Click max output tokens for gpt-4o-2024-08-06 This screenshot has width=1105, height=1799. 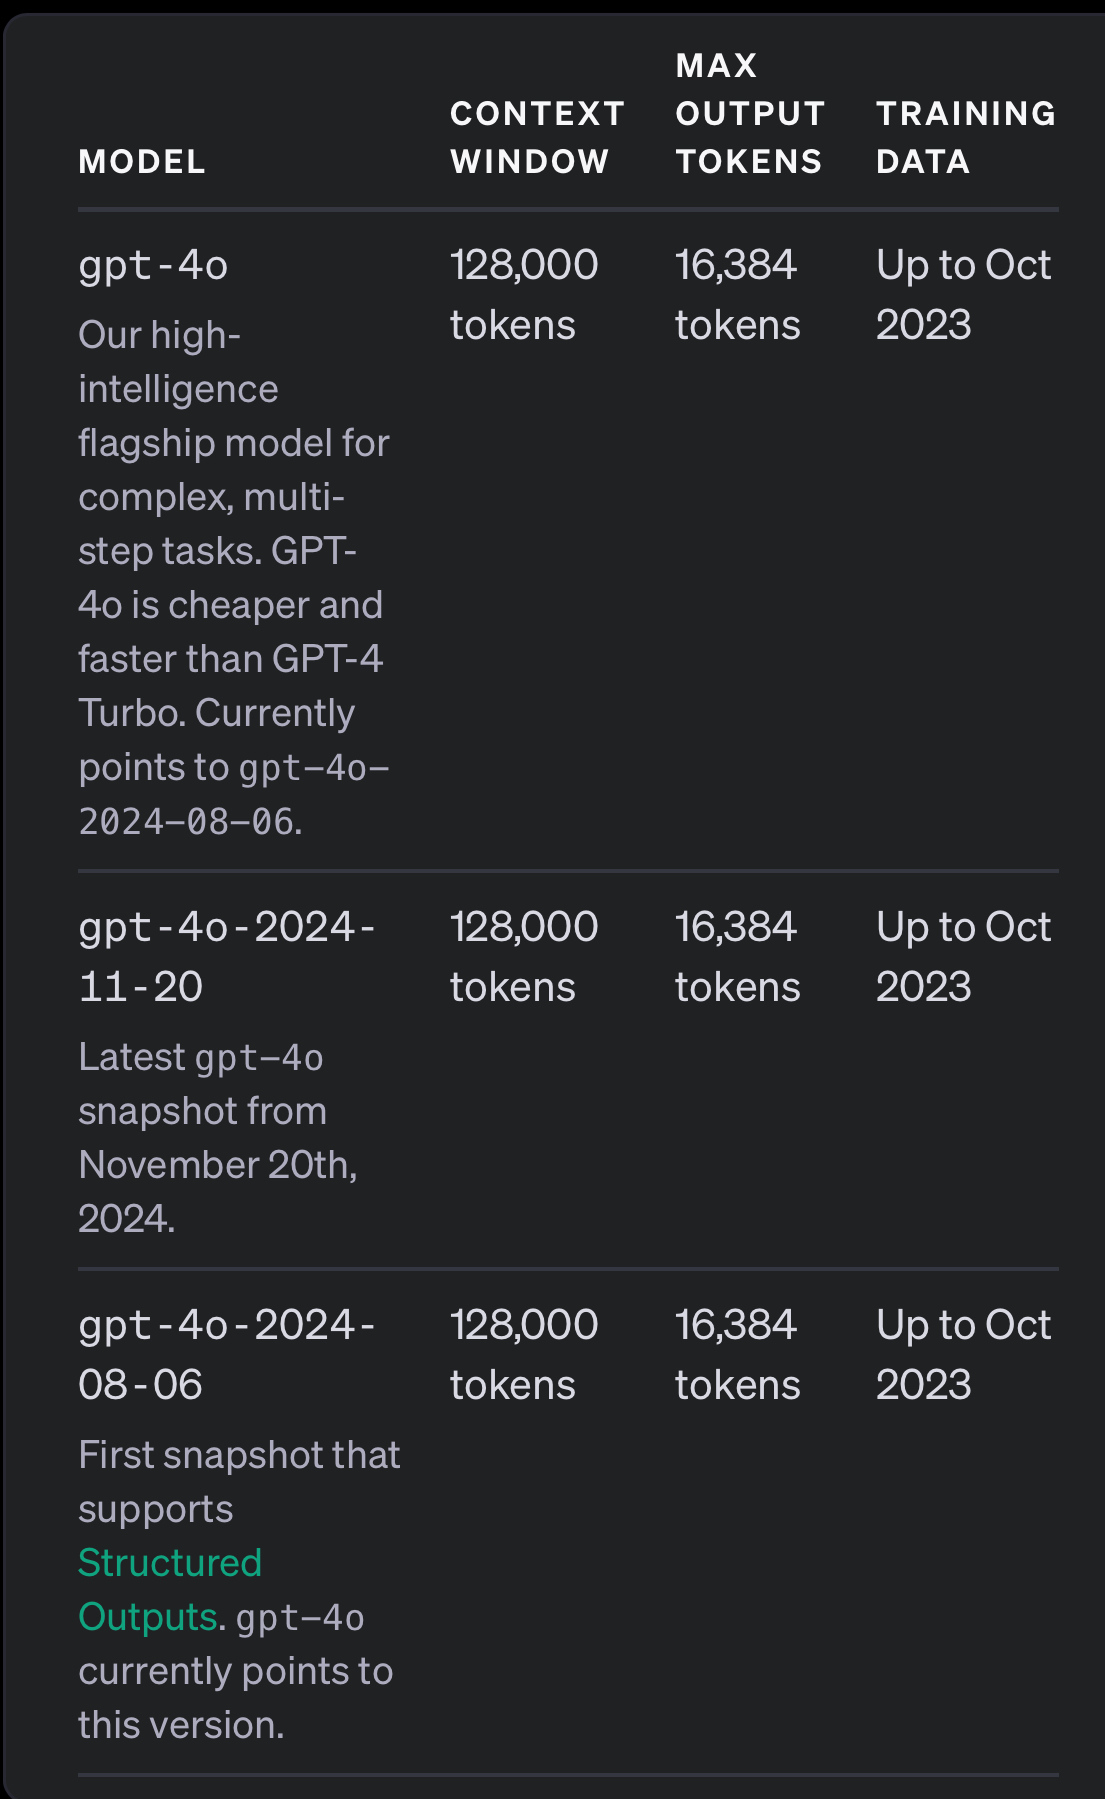737,1355
